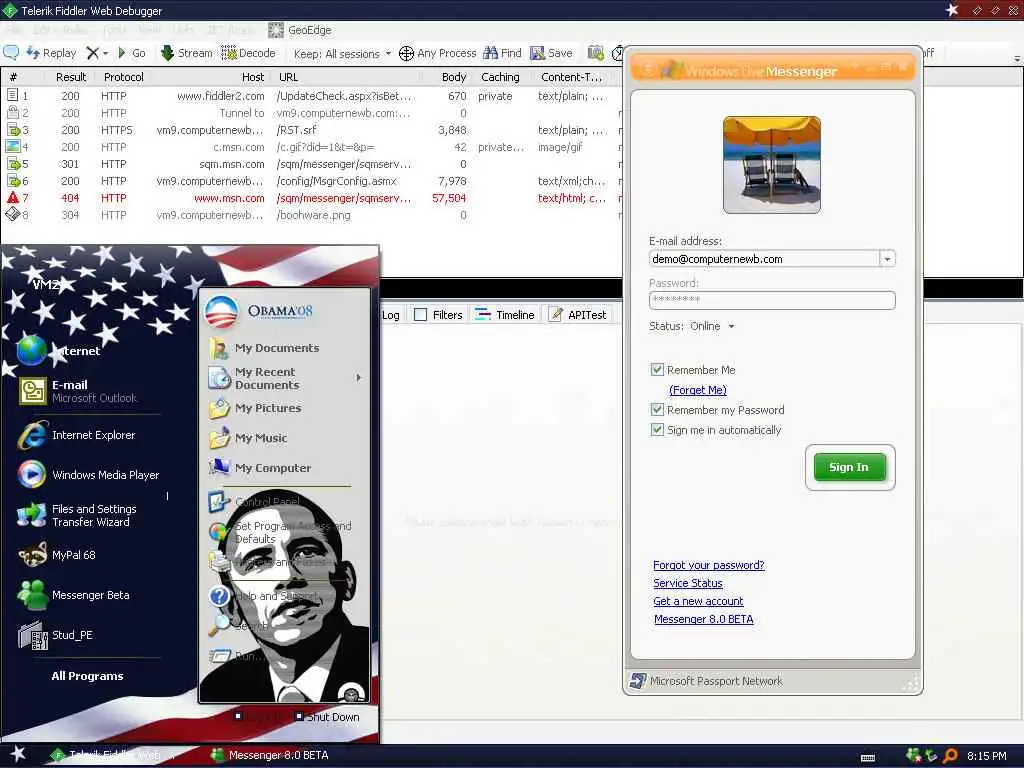Open the Forgot your password? link
Image resolution: width=1024 pixels, height=768 pixels.
(709, 565)
